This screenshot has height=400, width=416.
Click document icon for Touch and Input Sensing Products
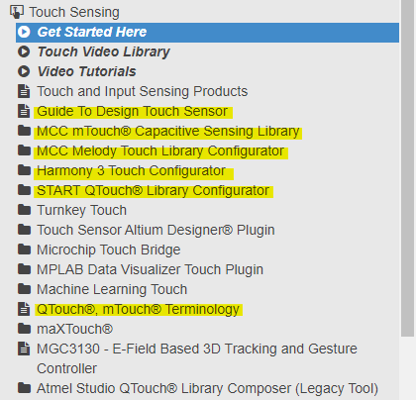[24, 91]
